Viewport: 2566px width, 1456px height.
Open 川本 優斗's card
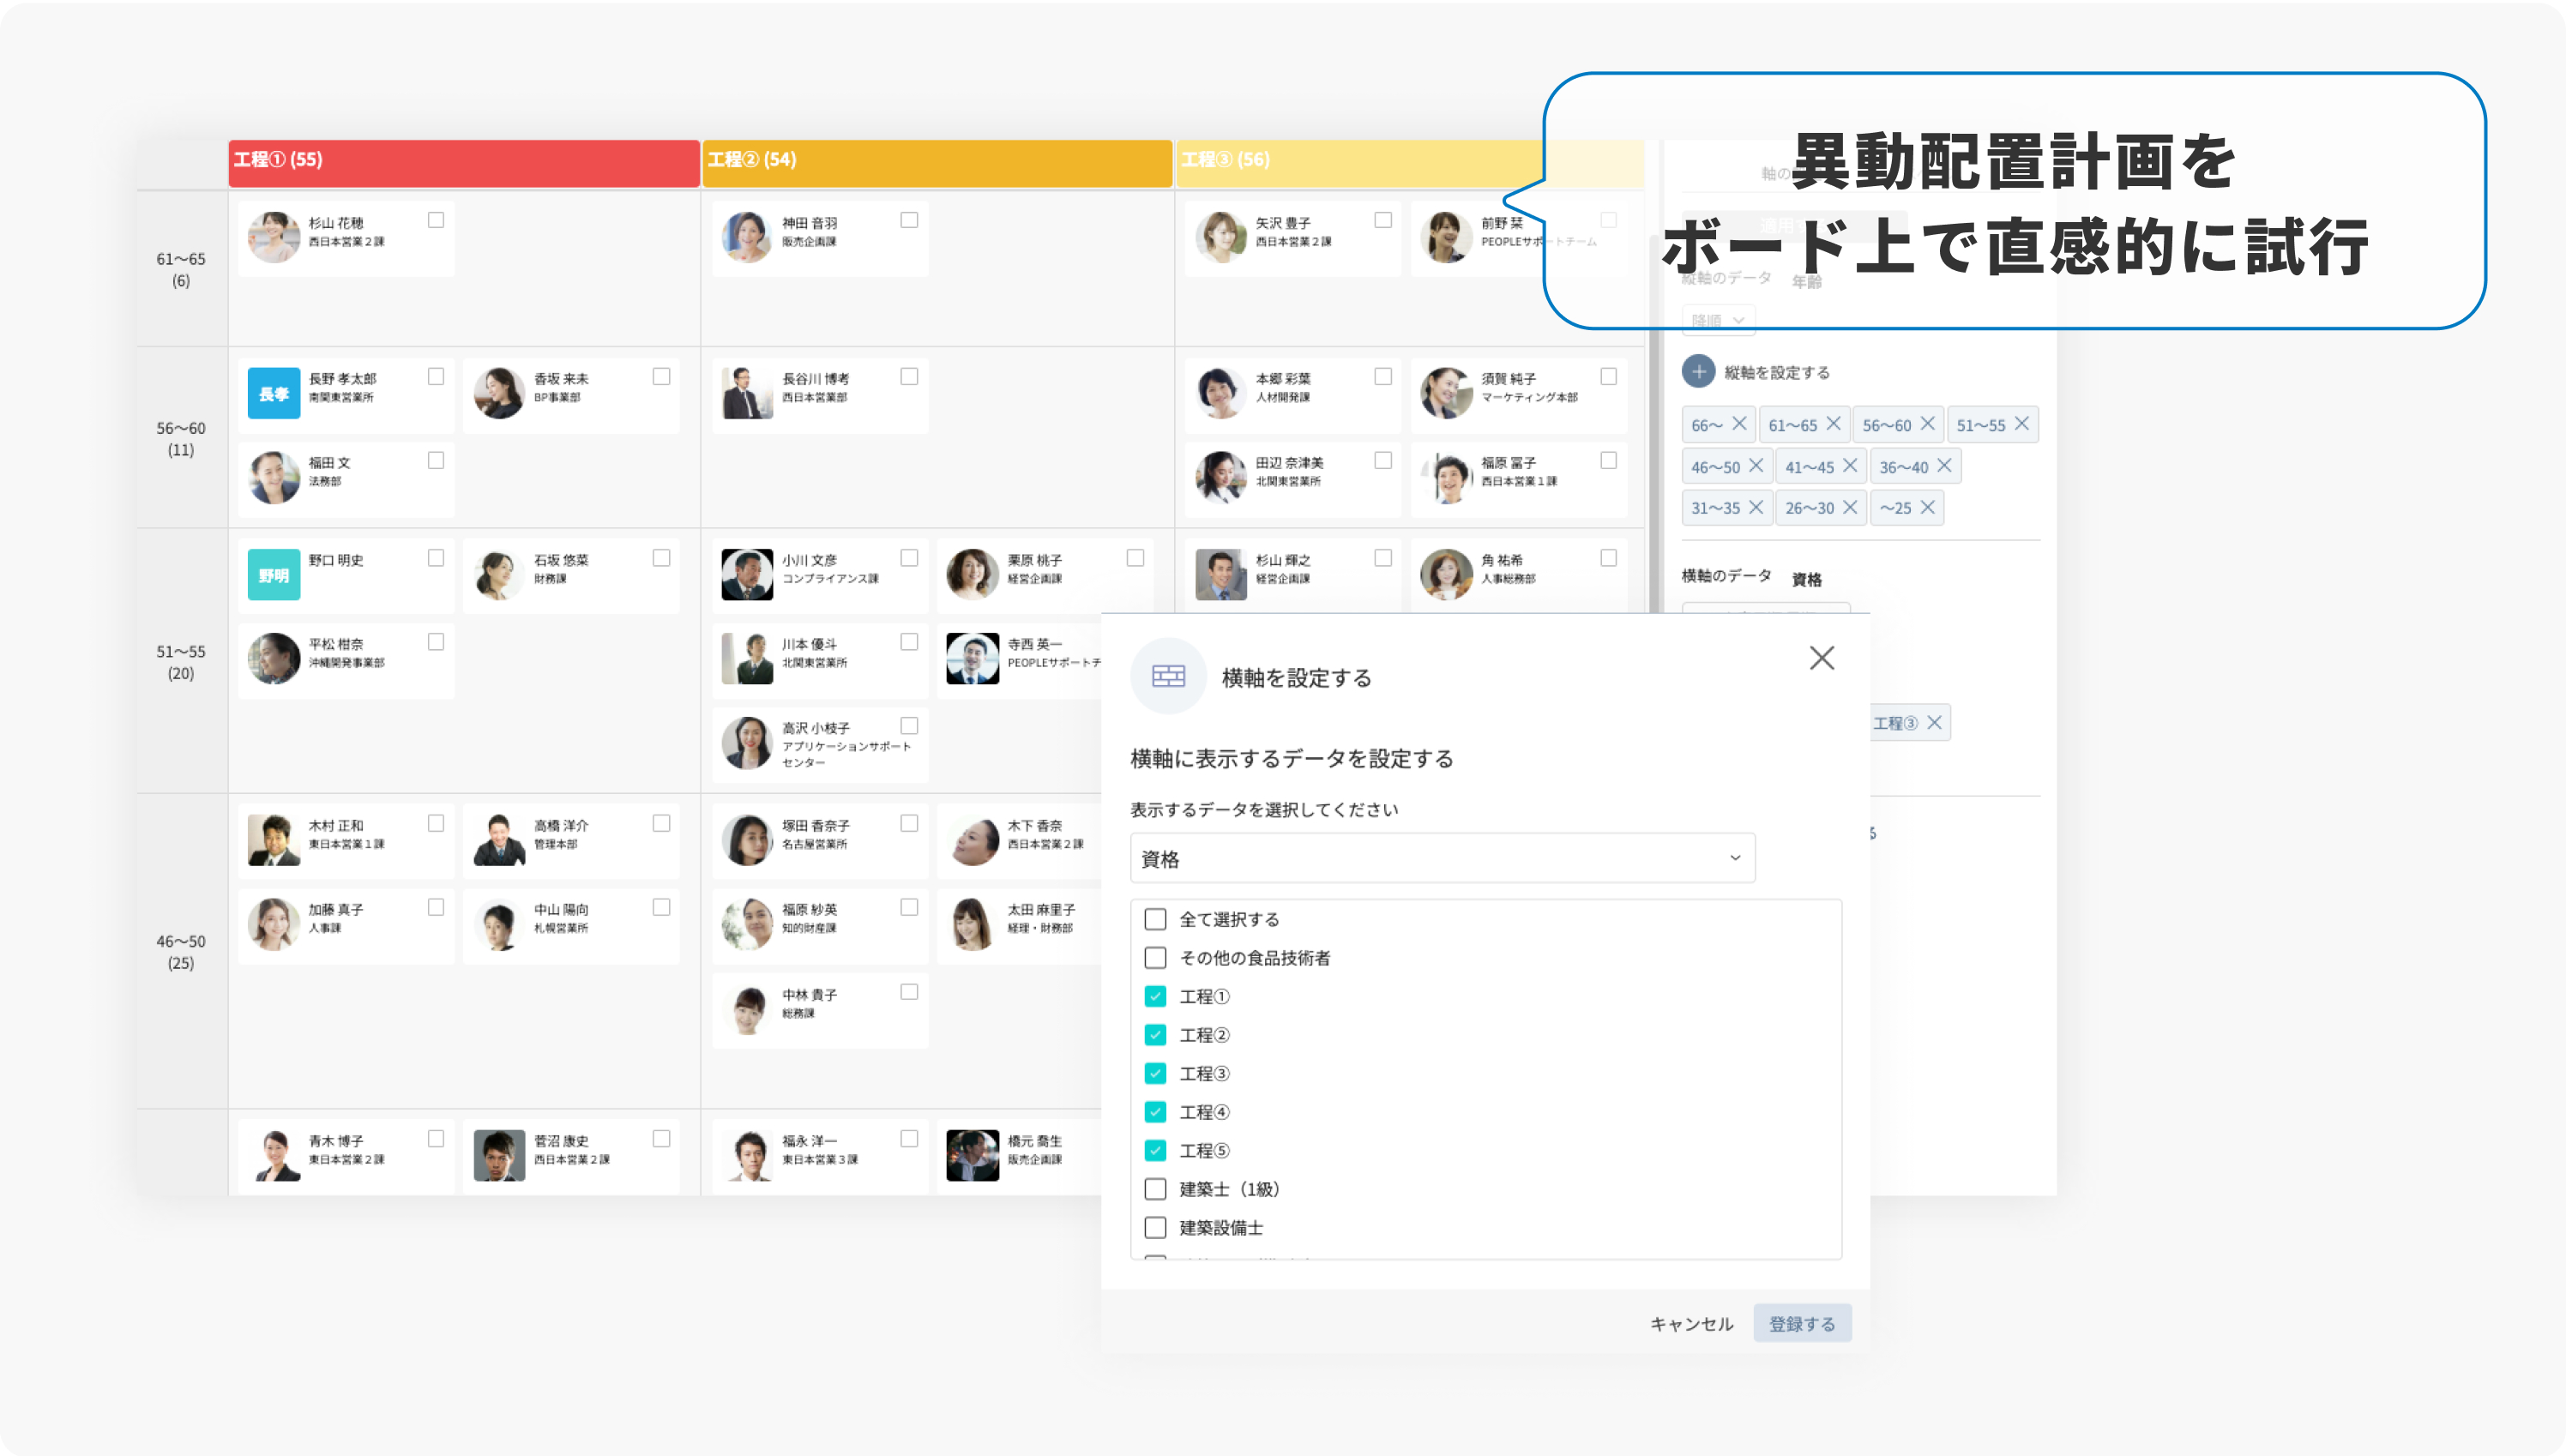[x=820, y=660]
